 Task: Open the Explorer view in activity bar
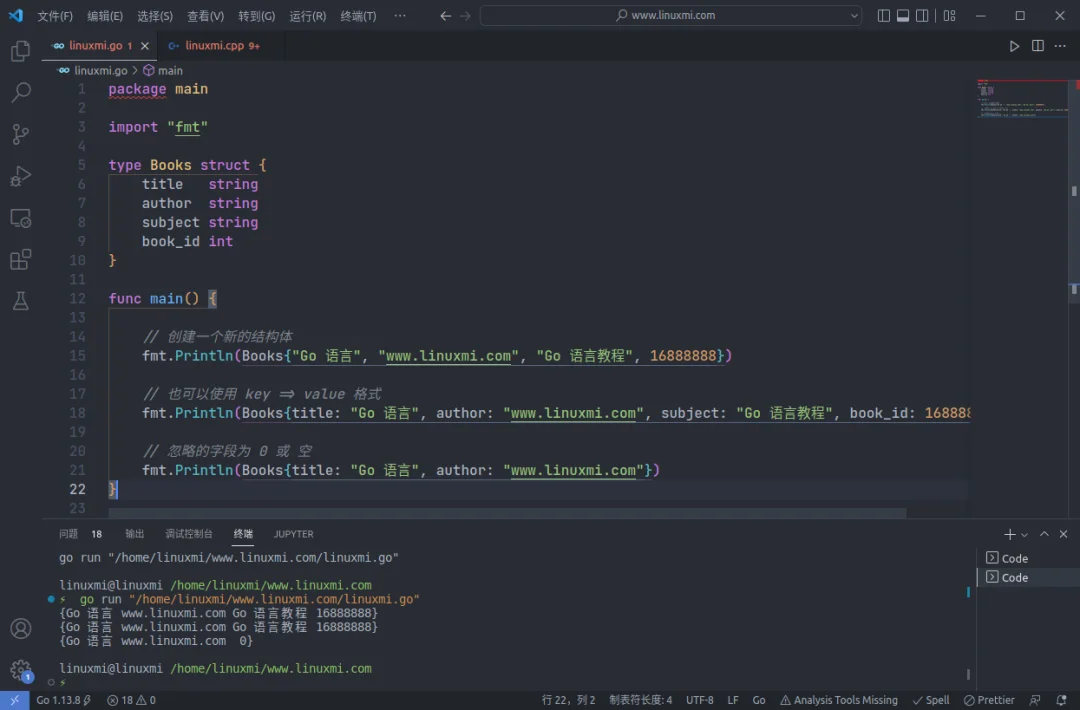click(x=21, y=50)
